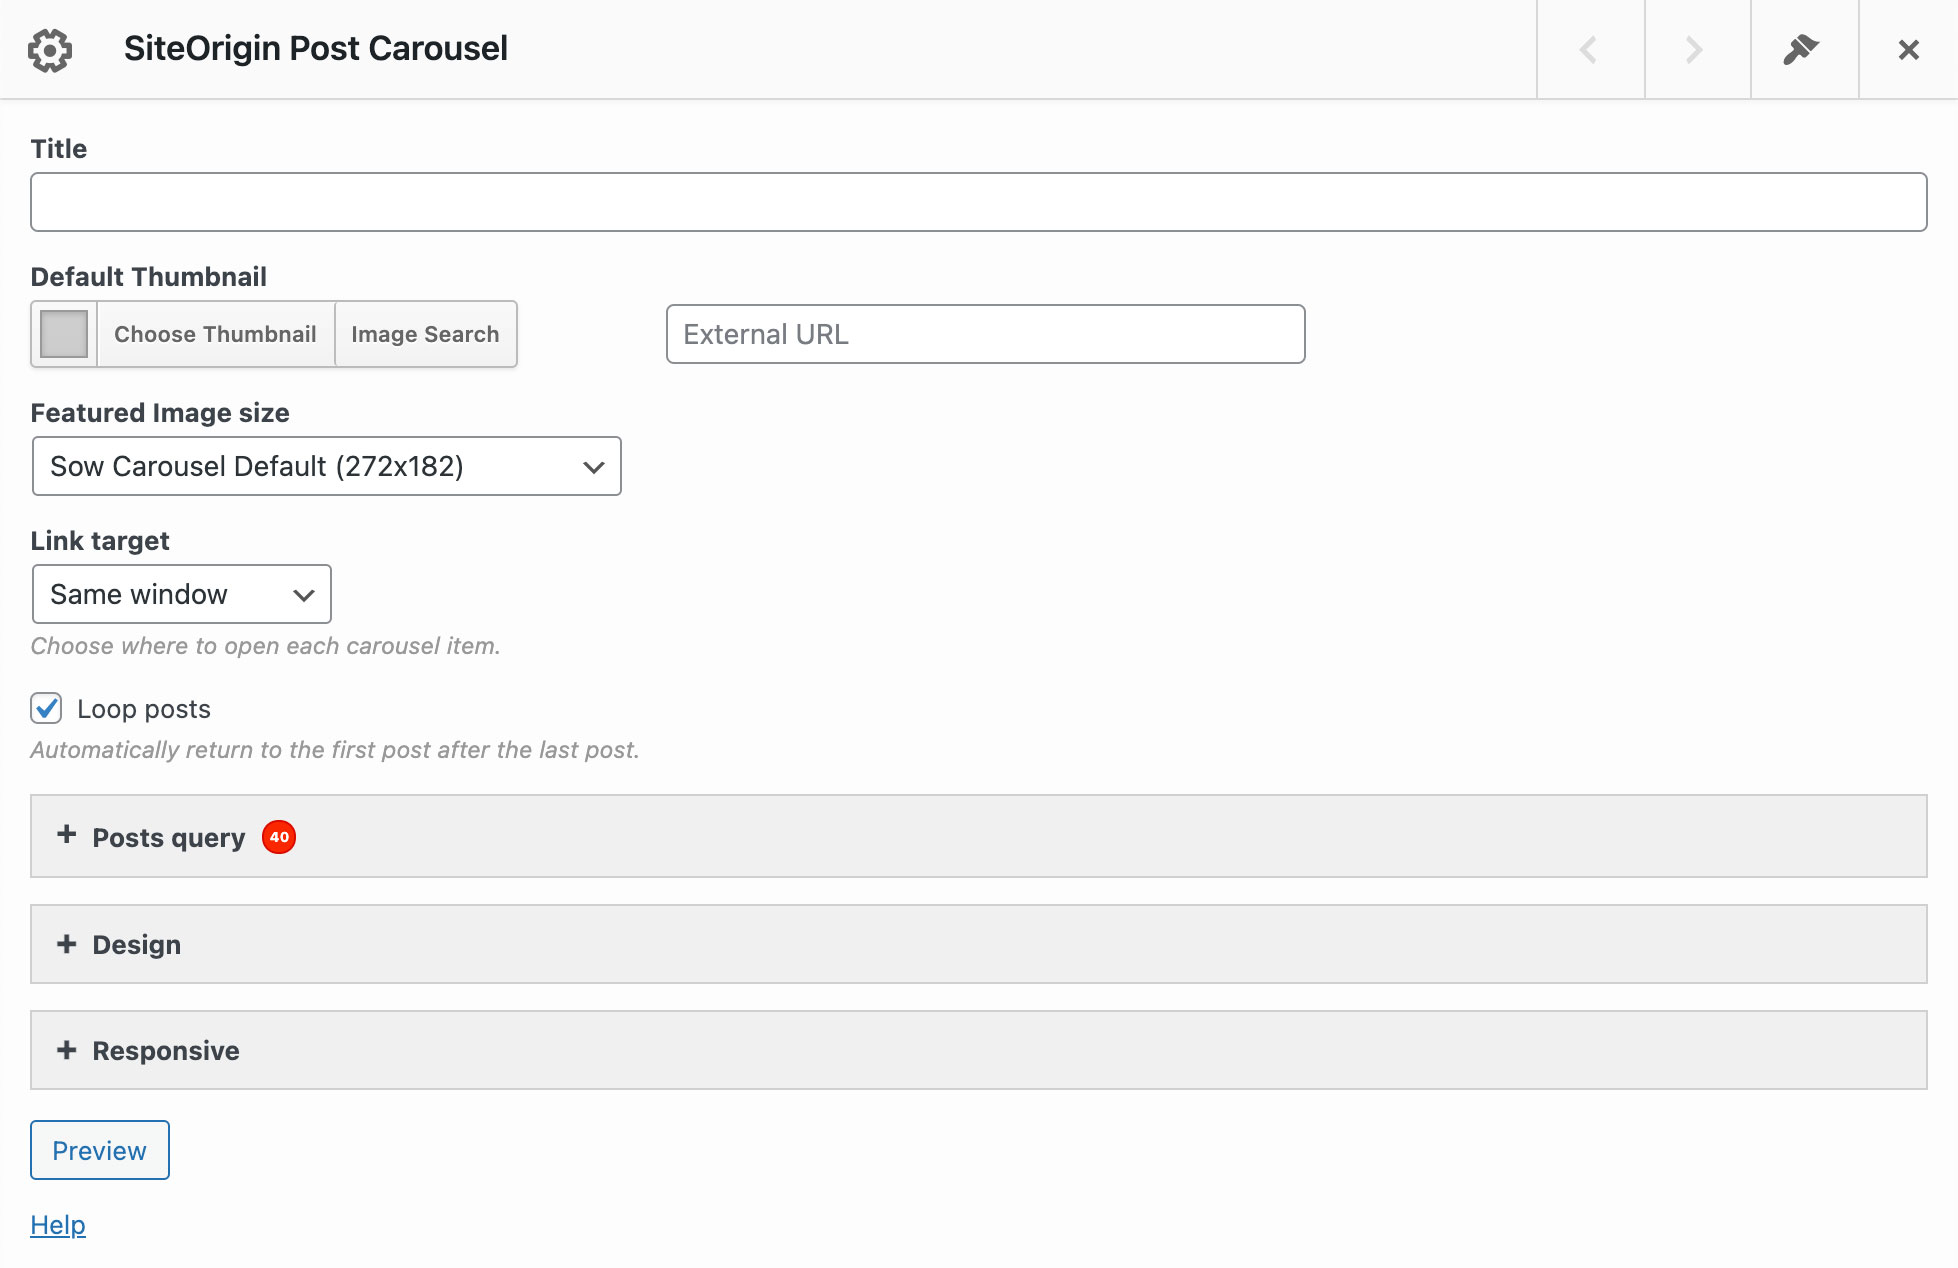Click the default thumbnail color swatch
The width and height of the screenshot is (1958, 1268).
click(x=62, y=334)
